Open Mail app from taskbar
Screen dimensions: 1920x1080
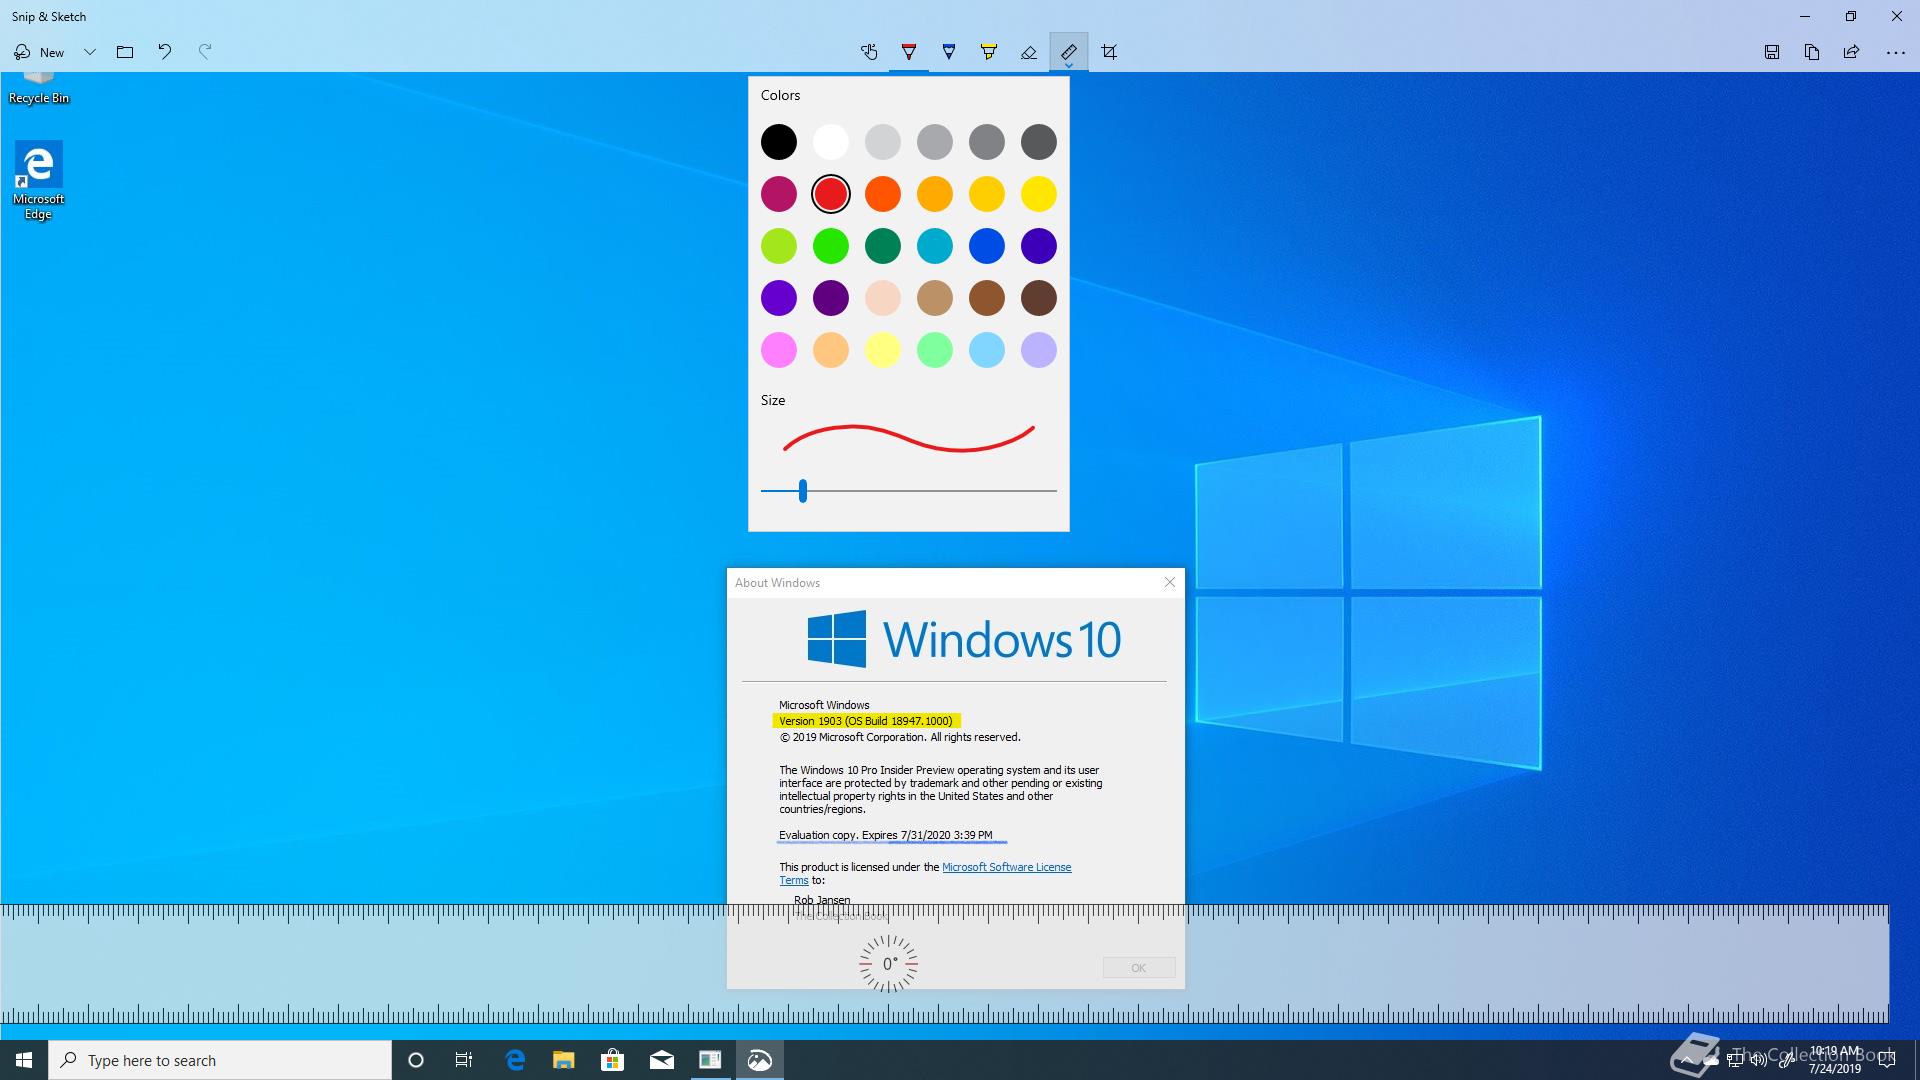pos(661,1060)
